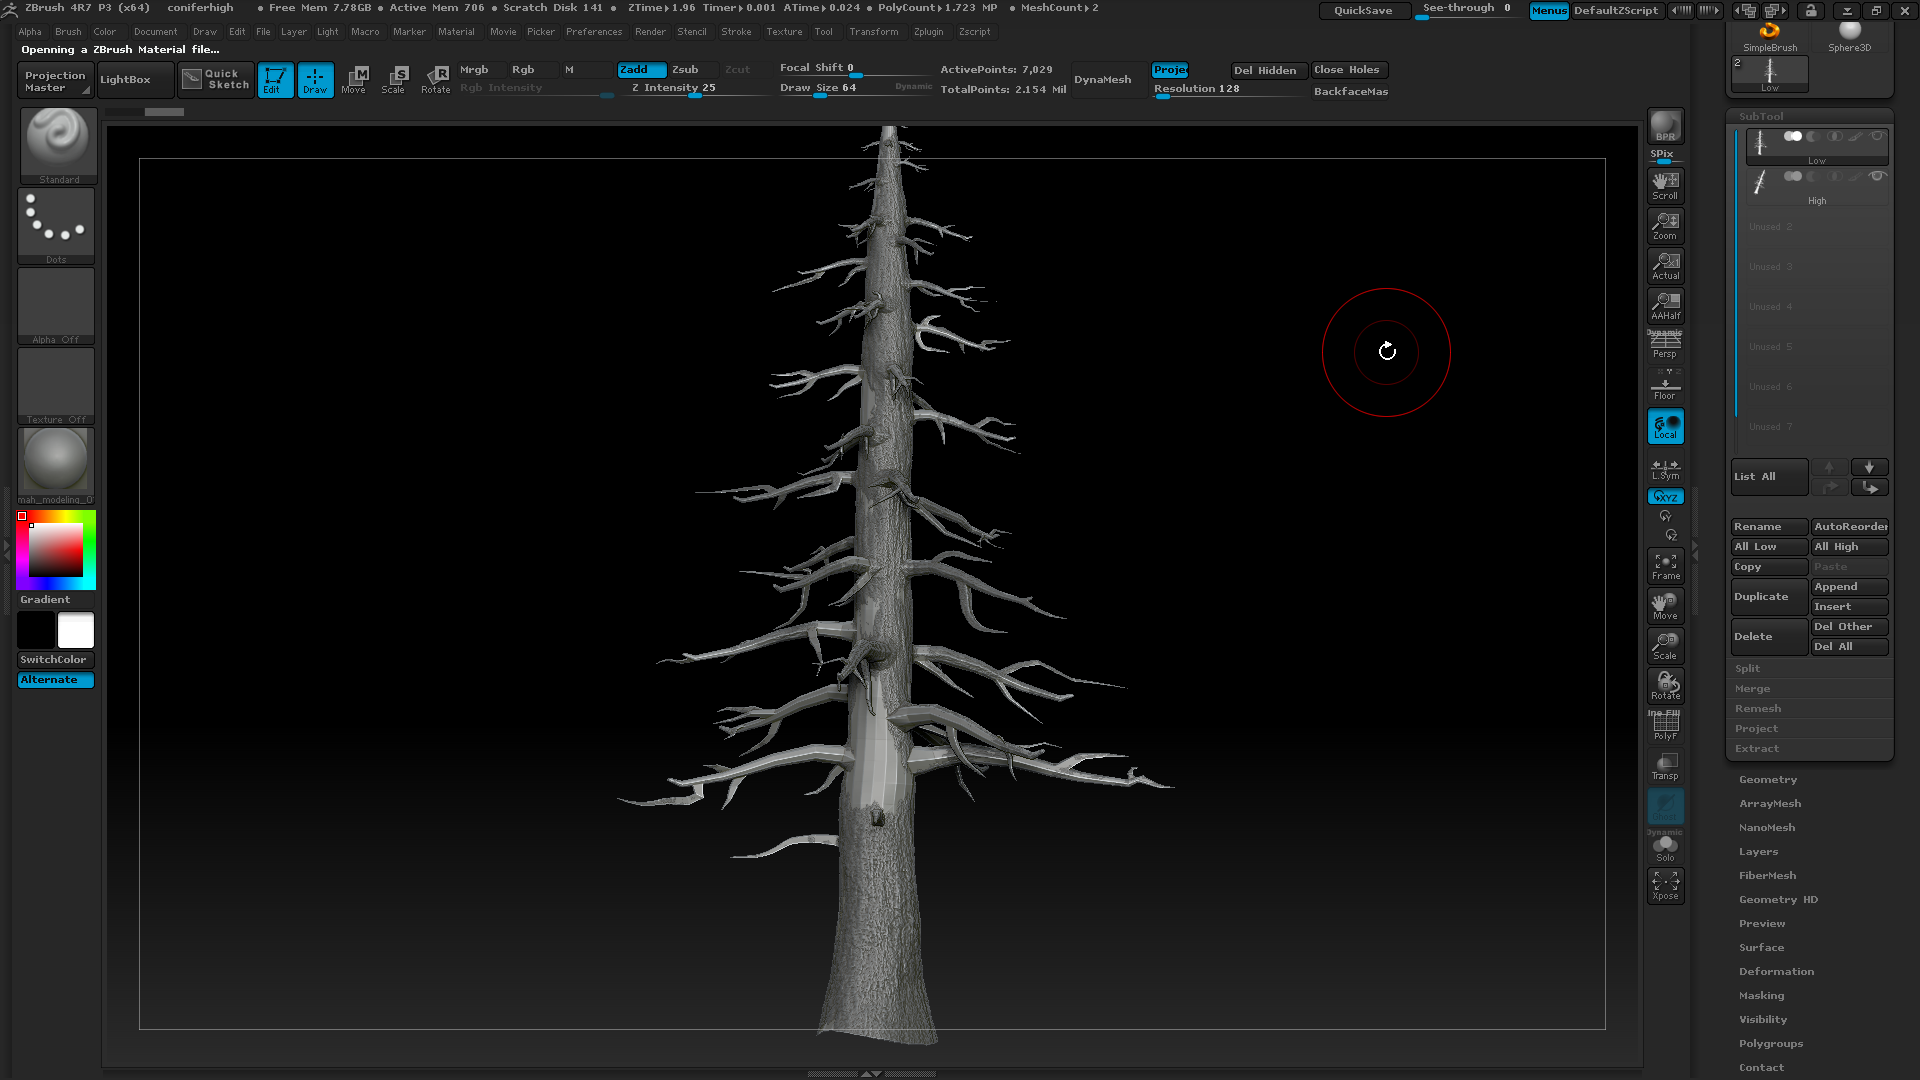The image size is (1920, 1080).
Task: Click the QuickSave button
Action: coord(1363,11)
